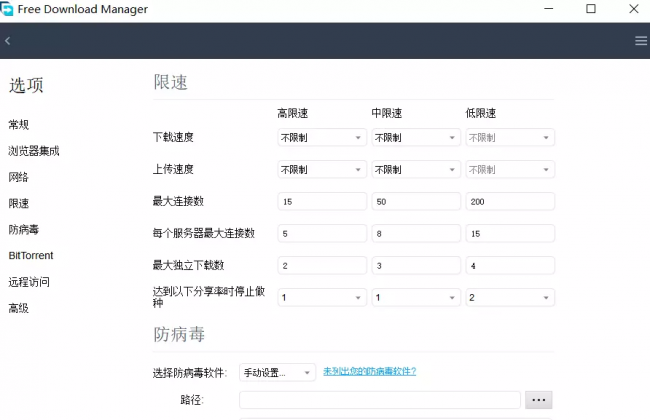The image size is (650, 420).
Task: Click 最大独立下载数 低限速 field
Action: (510, 265)
